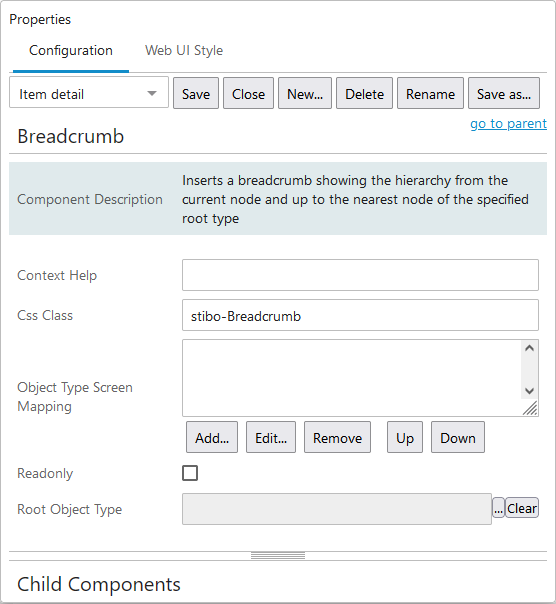This screenshot has height=604, width=556.
Task: Clear the Root Object Type field
Action: coord(522,508)
